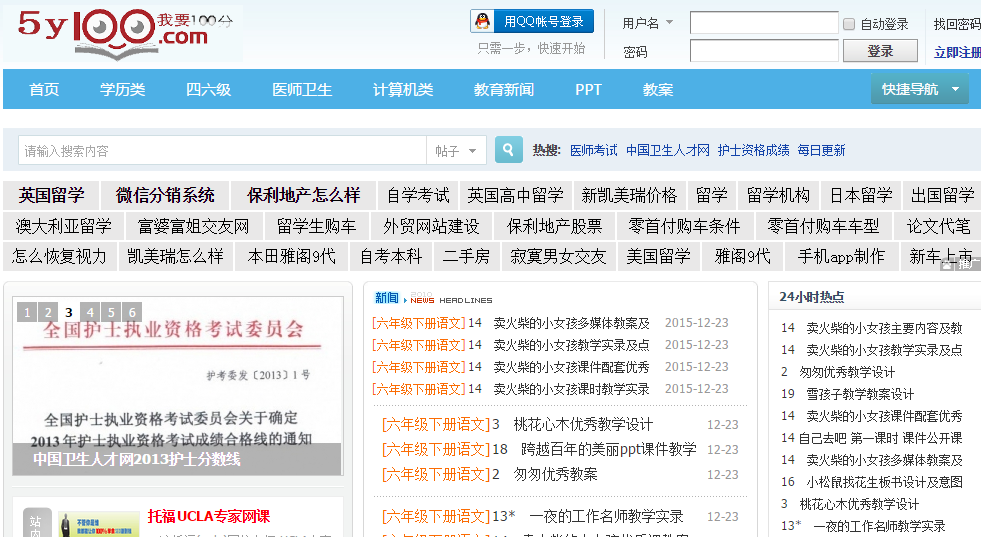Viewport: 981px width, 537px height.
Task: Focus the 请输入搜索内容 search field
Action: pos(222,151)
